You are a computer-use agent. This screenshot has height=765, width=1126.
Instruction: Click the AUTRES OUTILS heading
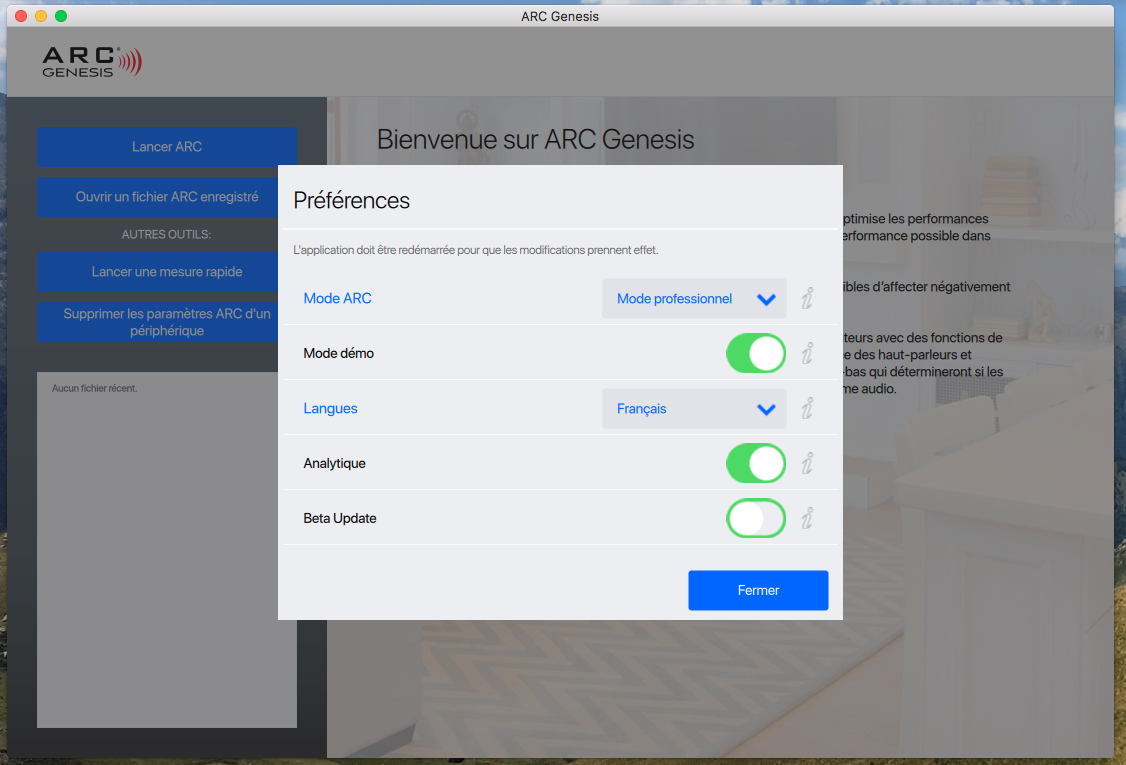coord(166,234)
